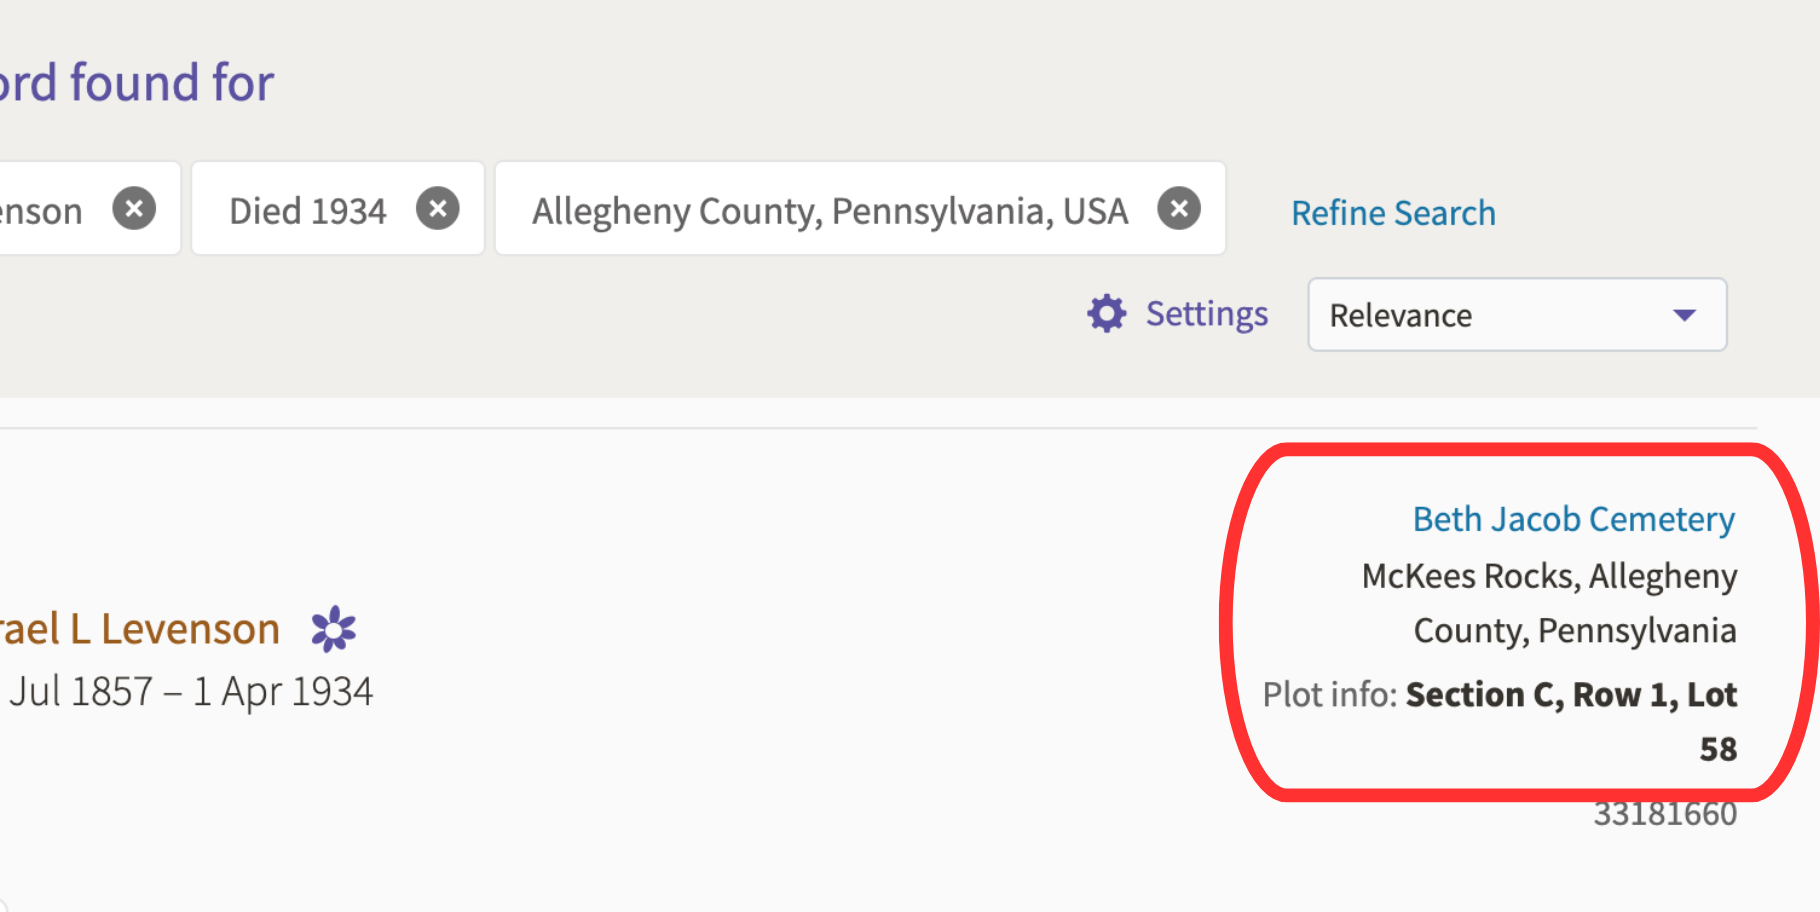Click the Settings text label

1206,314
